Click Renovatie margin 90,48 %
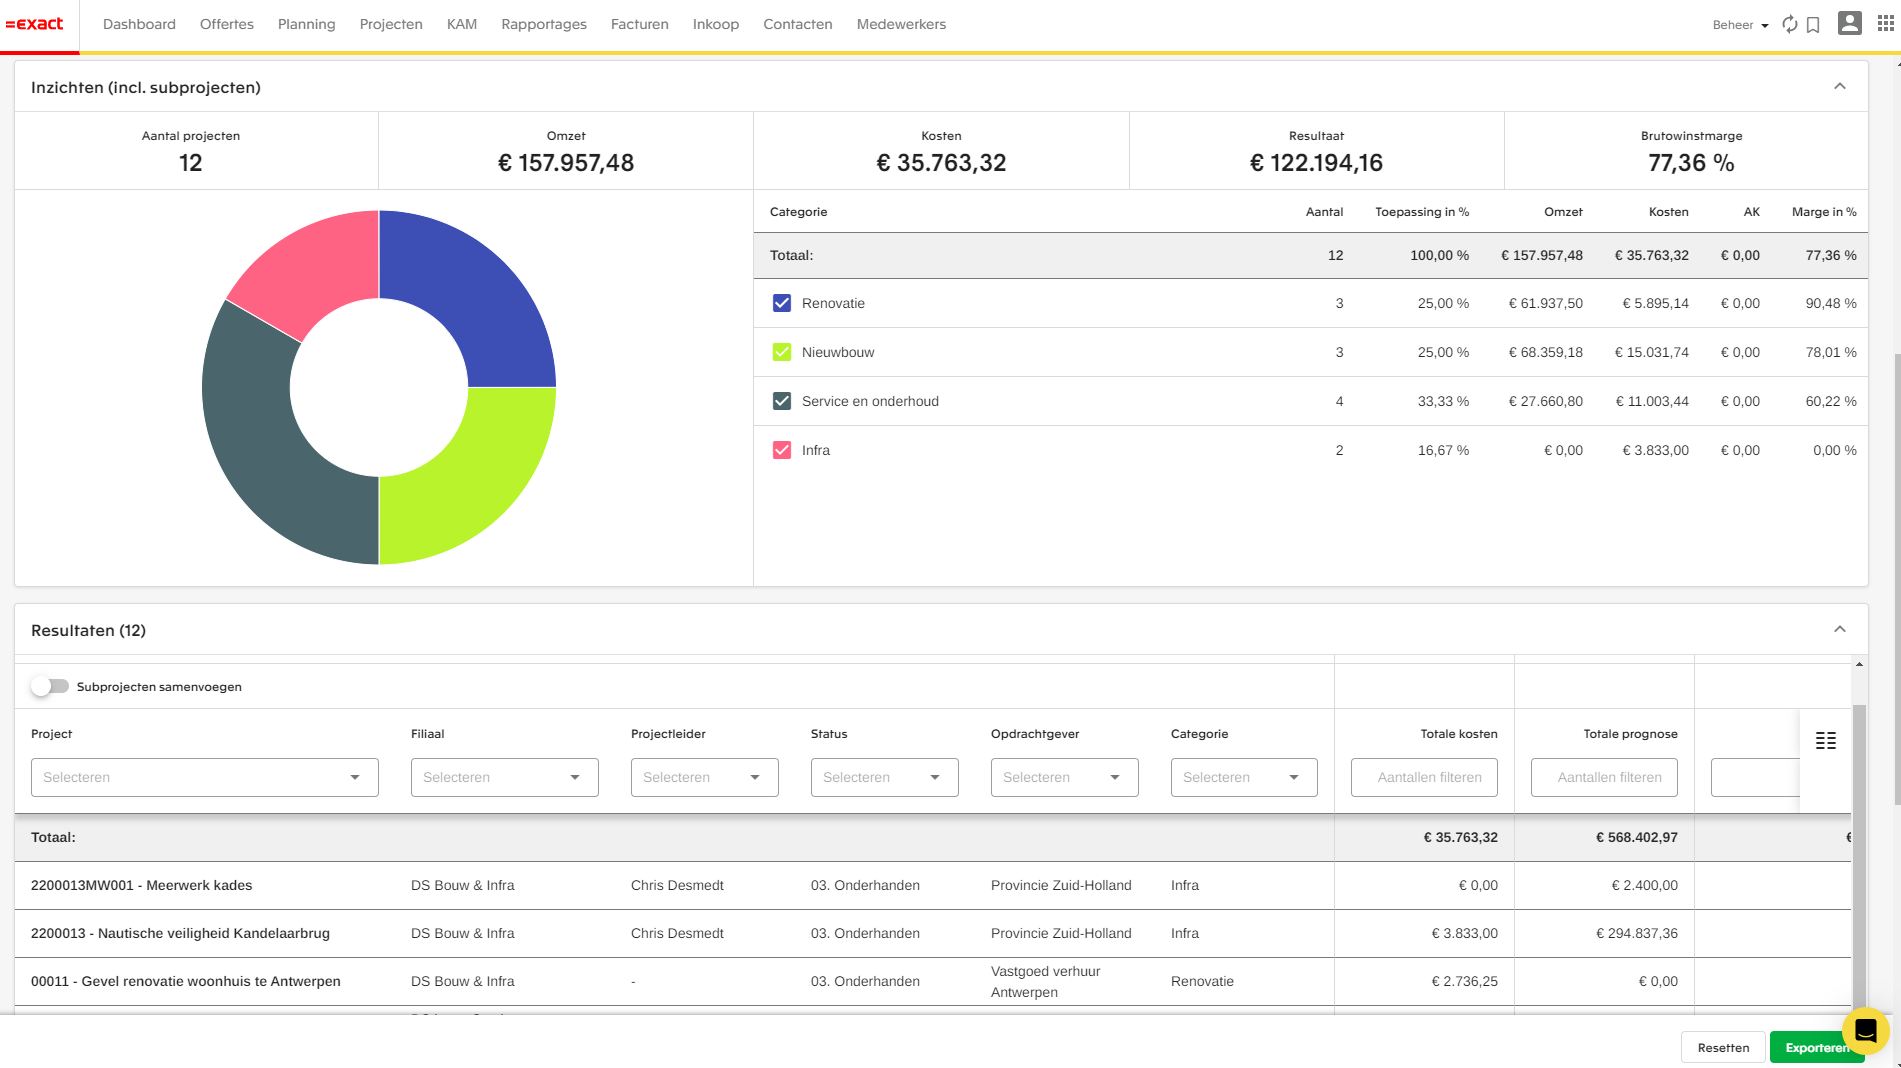 click(1831, 303)
